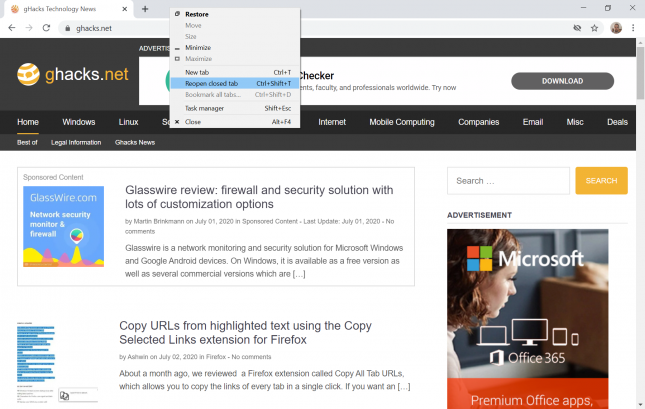Open the Internet category
The width and height of the screenshot is (645, 409).
(x=332, y=122)
